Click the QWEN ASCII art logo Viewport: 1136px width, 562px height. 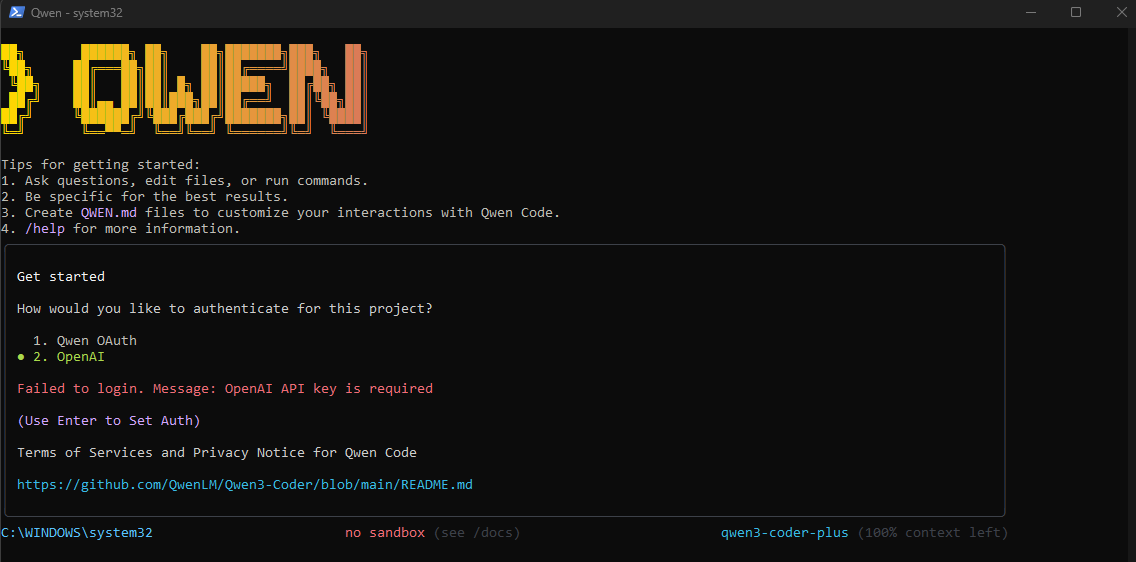[185, 88]
